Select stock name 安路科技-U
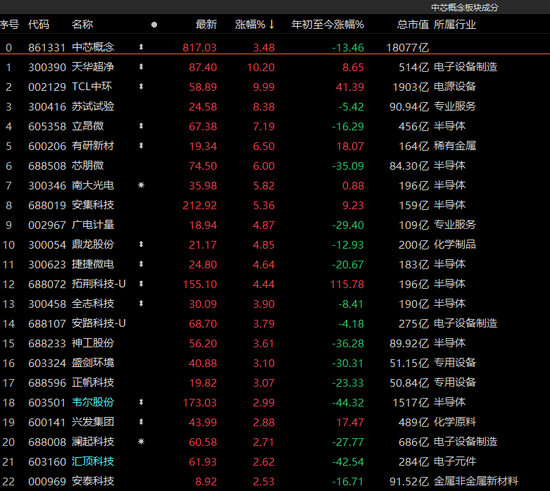This screenshot has width=550, height=491. (x=99, y=323)
